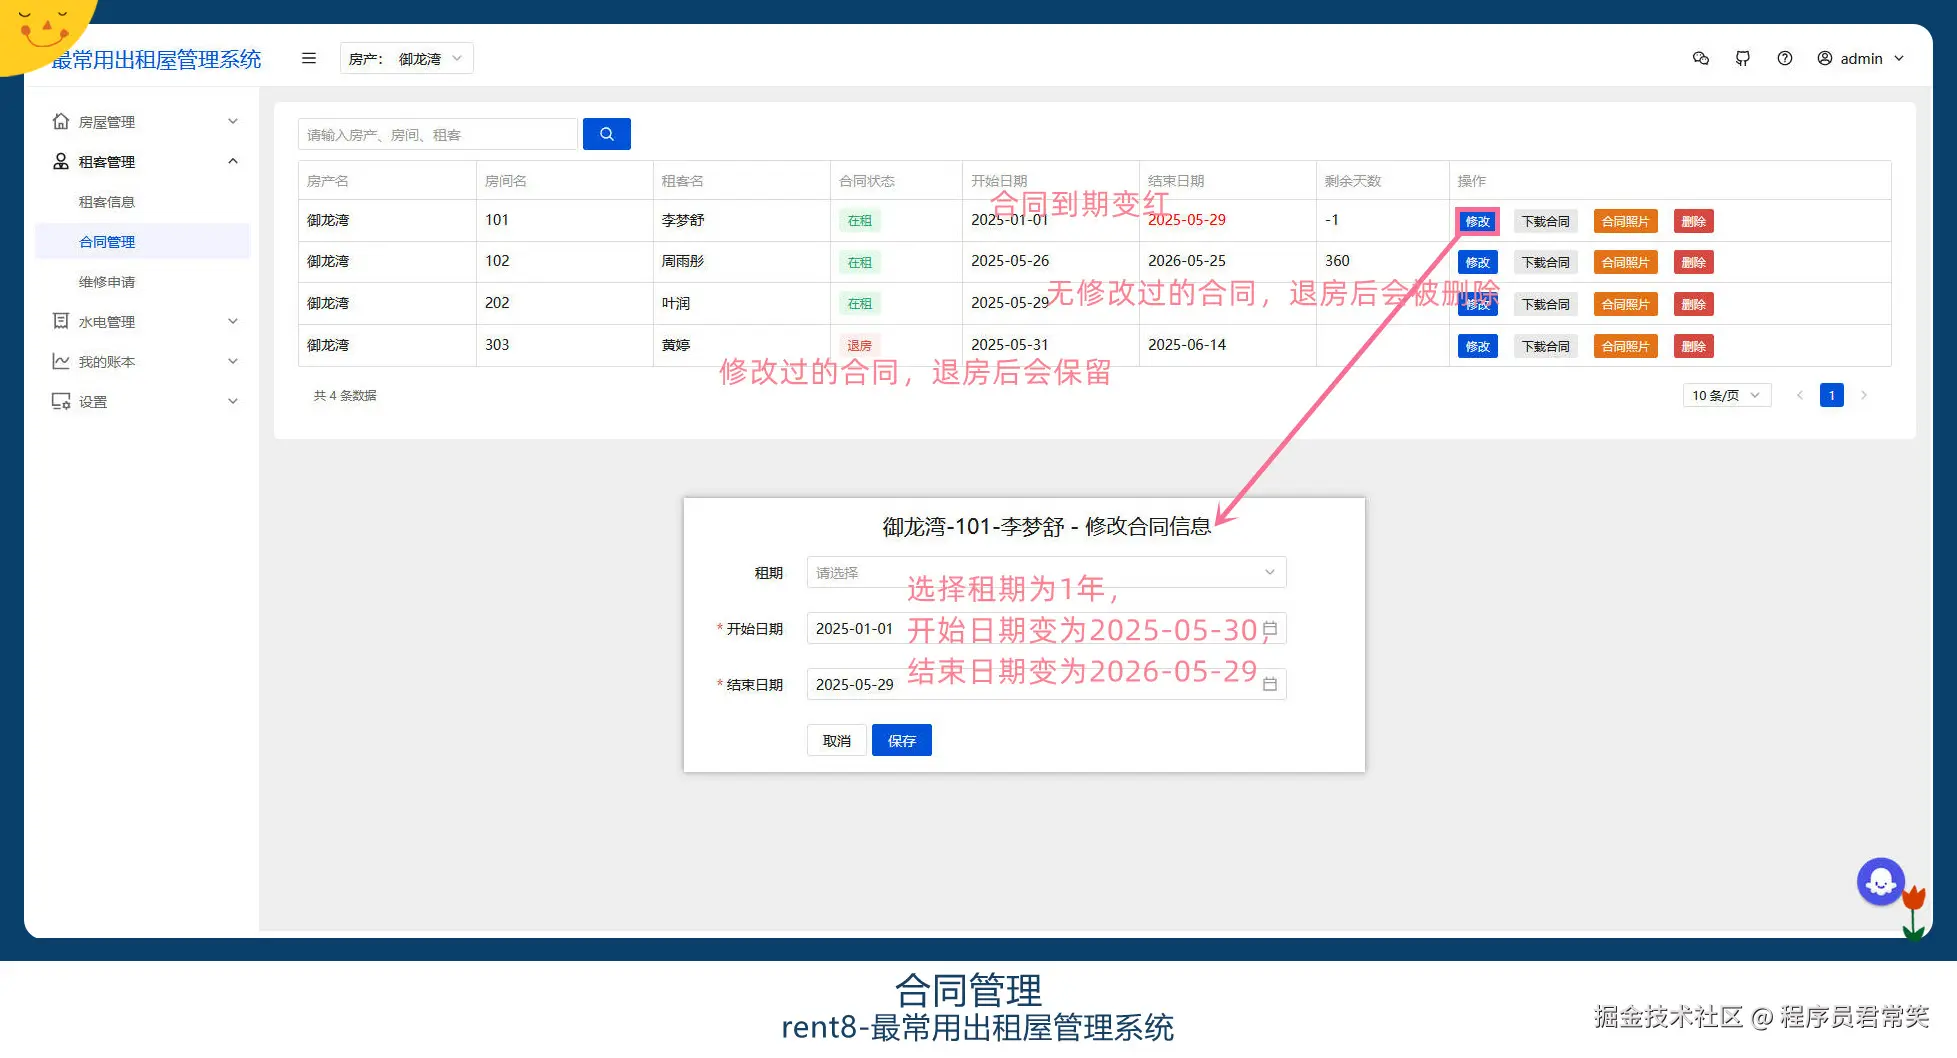Viewport: 1957px width, 1058px height.
Task: Click the admin avatar icon
Action: [1824, 58]
